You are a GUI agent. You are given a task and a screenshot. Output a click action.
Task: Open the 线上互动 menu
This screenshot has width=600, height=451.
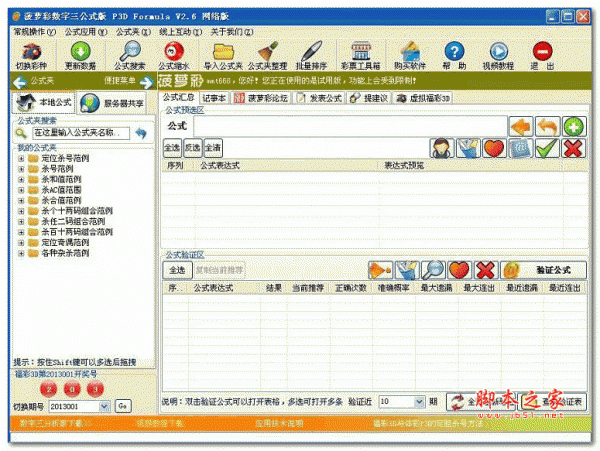tap(181, 32)
